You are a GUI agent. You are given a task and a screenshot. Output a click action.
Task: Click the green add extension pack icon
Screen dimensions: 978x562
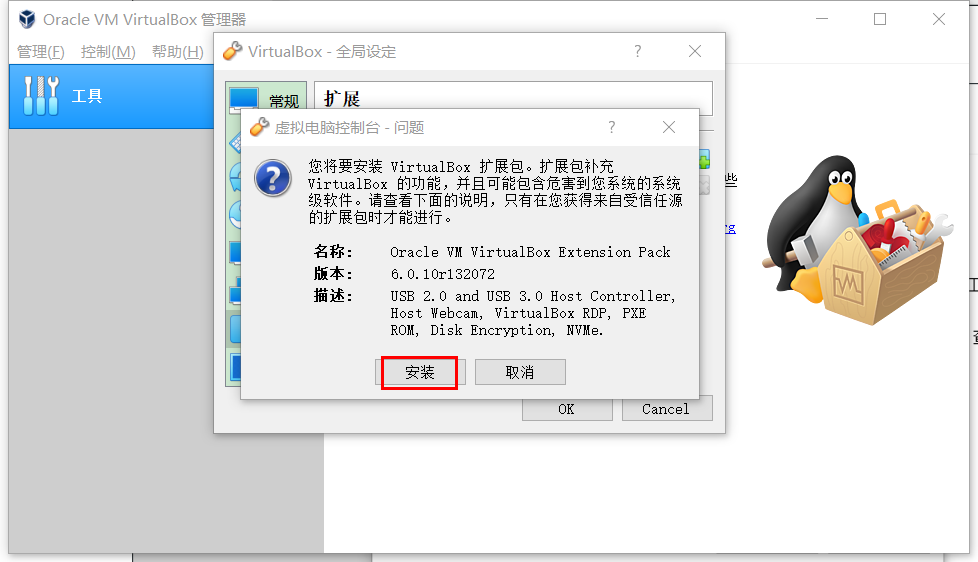tap(704, 159)
